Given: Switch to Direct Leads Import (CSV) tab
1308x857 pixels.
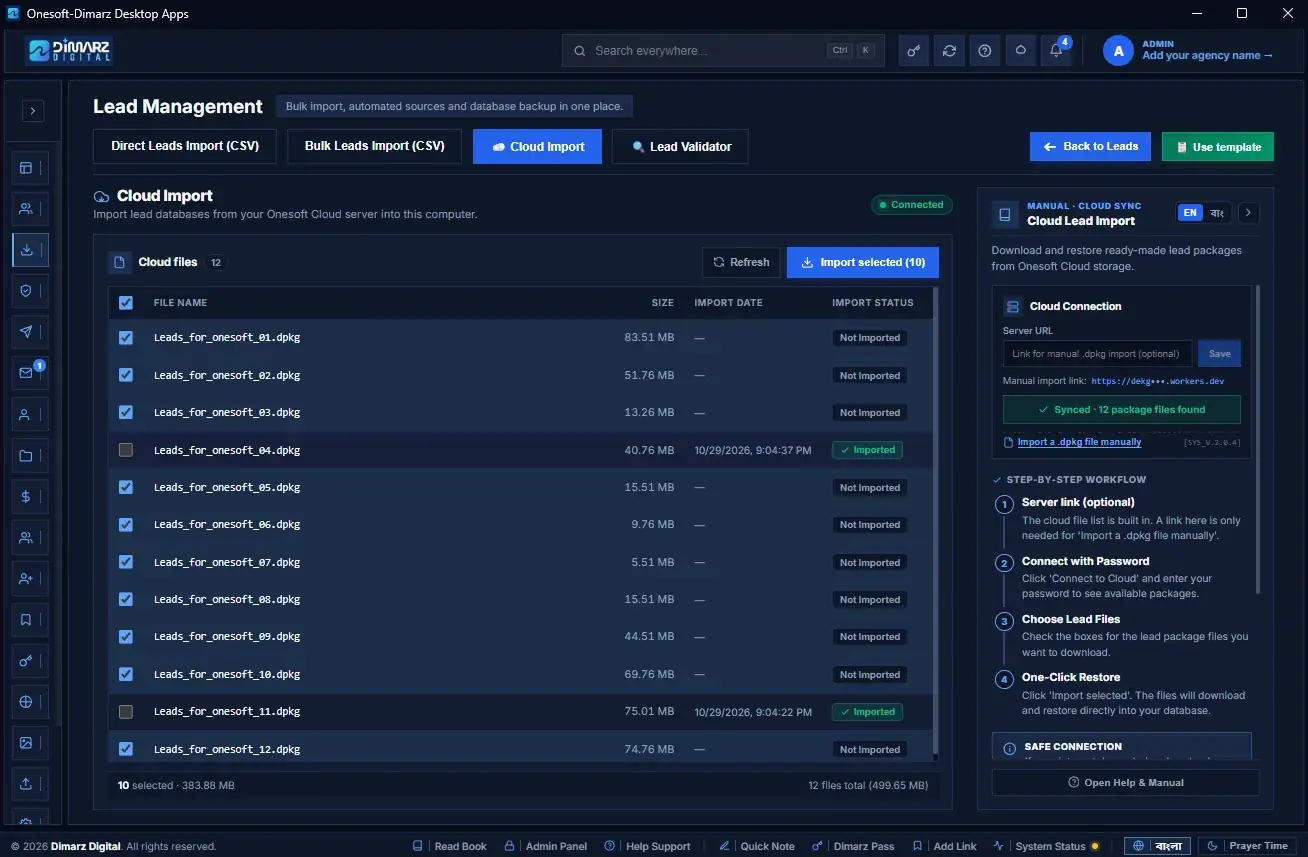Looking at the screenshot, I should 185,146.
